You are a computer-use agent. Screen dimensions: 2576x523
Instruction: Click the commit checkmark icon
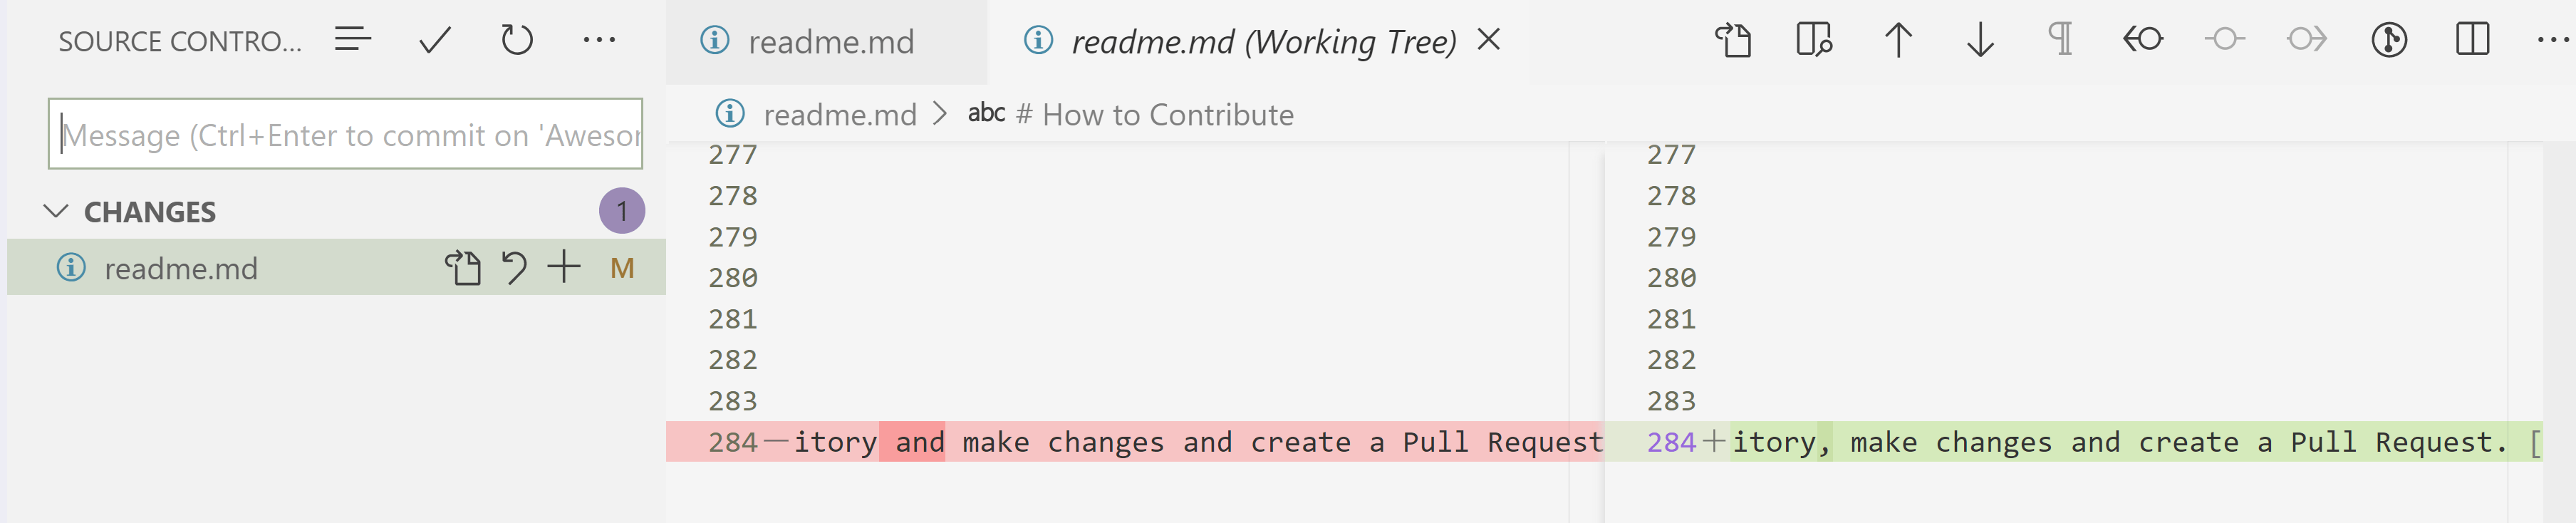click(435, 41)
